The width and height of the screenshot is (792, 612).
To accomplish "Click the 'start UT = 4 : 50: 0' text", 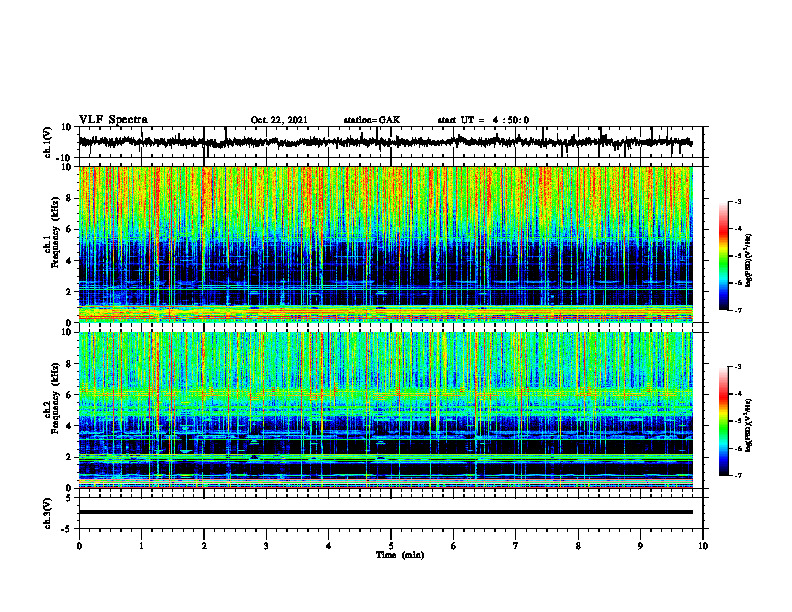I will 483,120.
